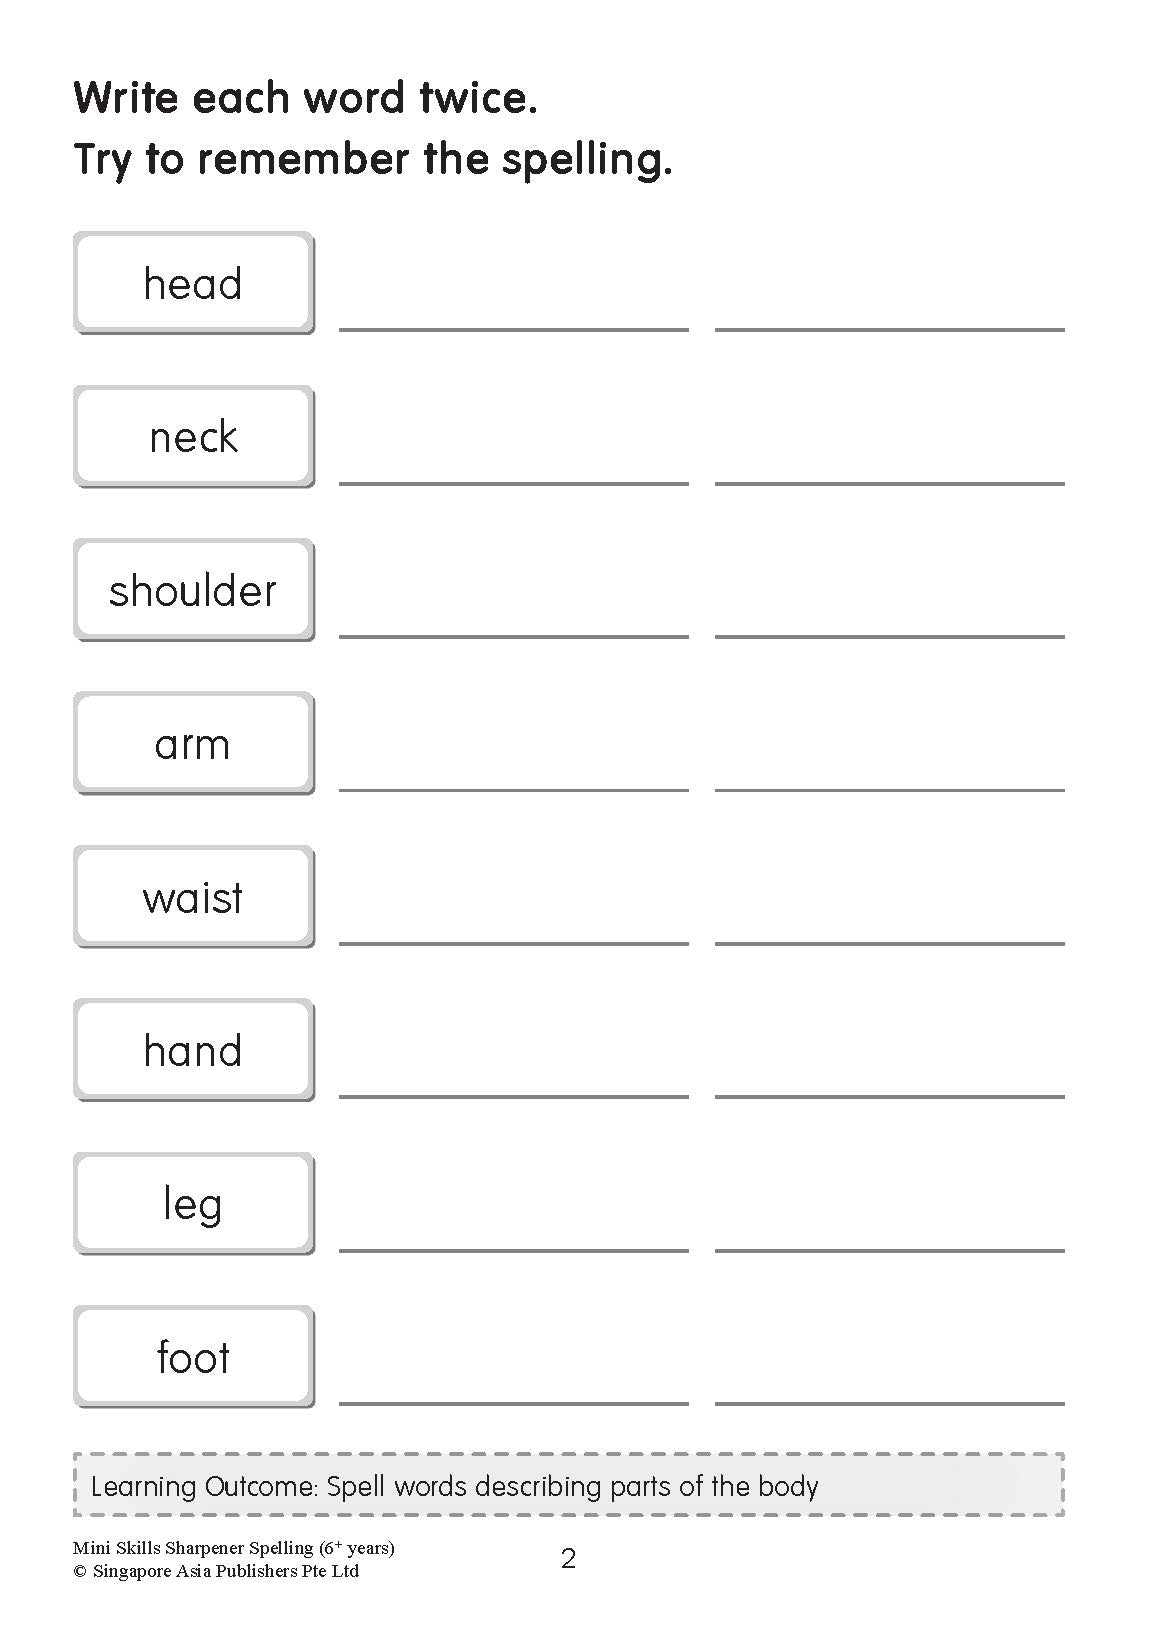This screenshot has height=1643, width=1153.
Task: Click the 'Write each word twice.' heading
Action: point(305,98)
